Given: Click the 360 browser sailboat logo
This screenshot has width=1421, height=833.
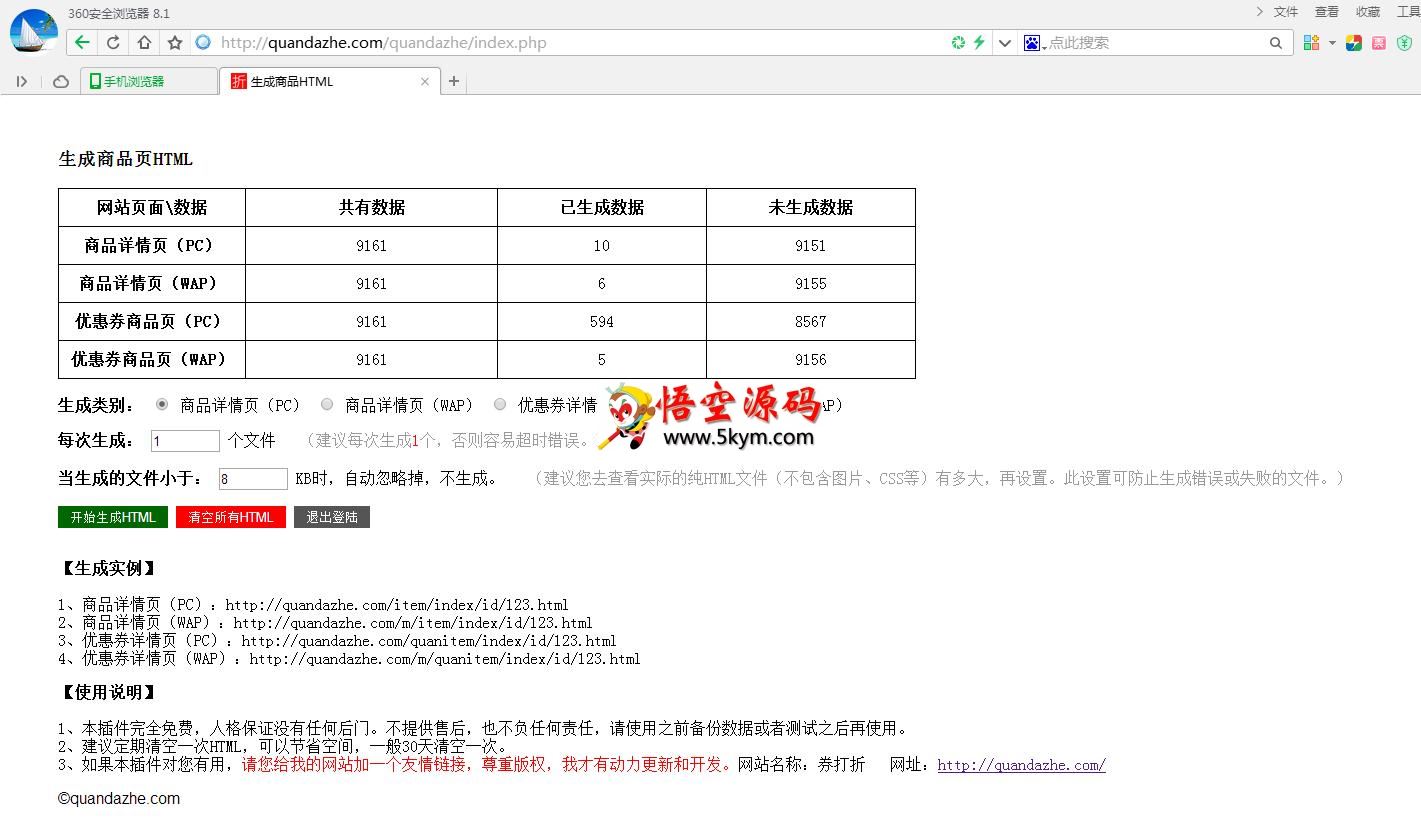Looking at the screenshot, I should [x=33, y=31].
